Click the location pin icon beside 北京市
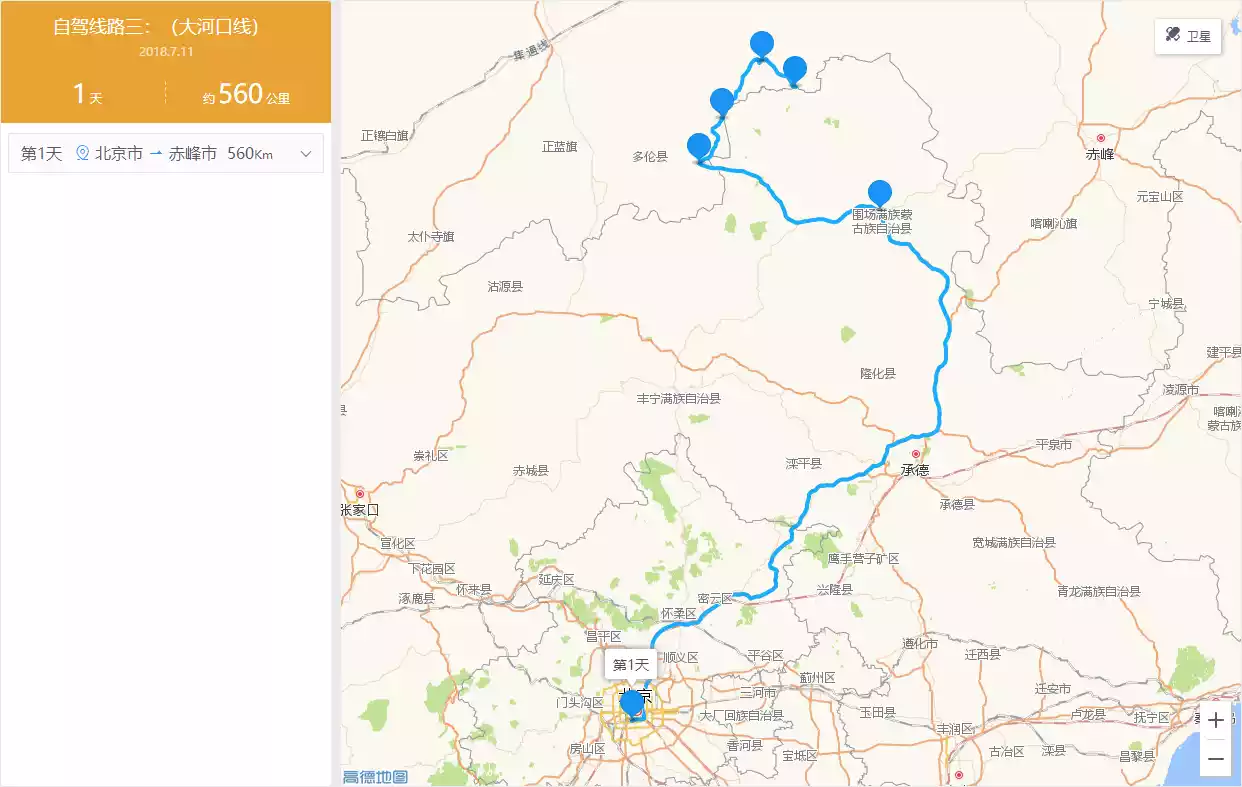 83,154
